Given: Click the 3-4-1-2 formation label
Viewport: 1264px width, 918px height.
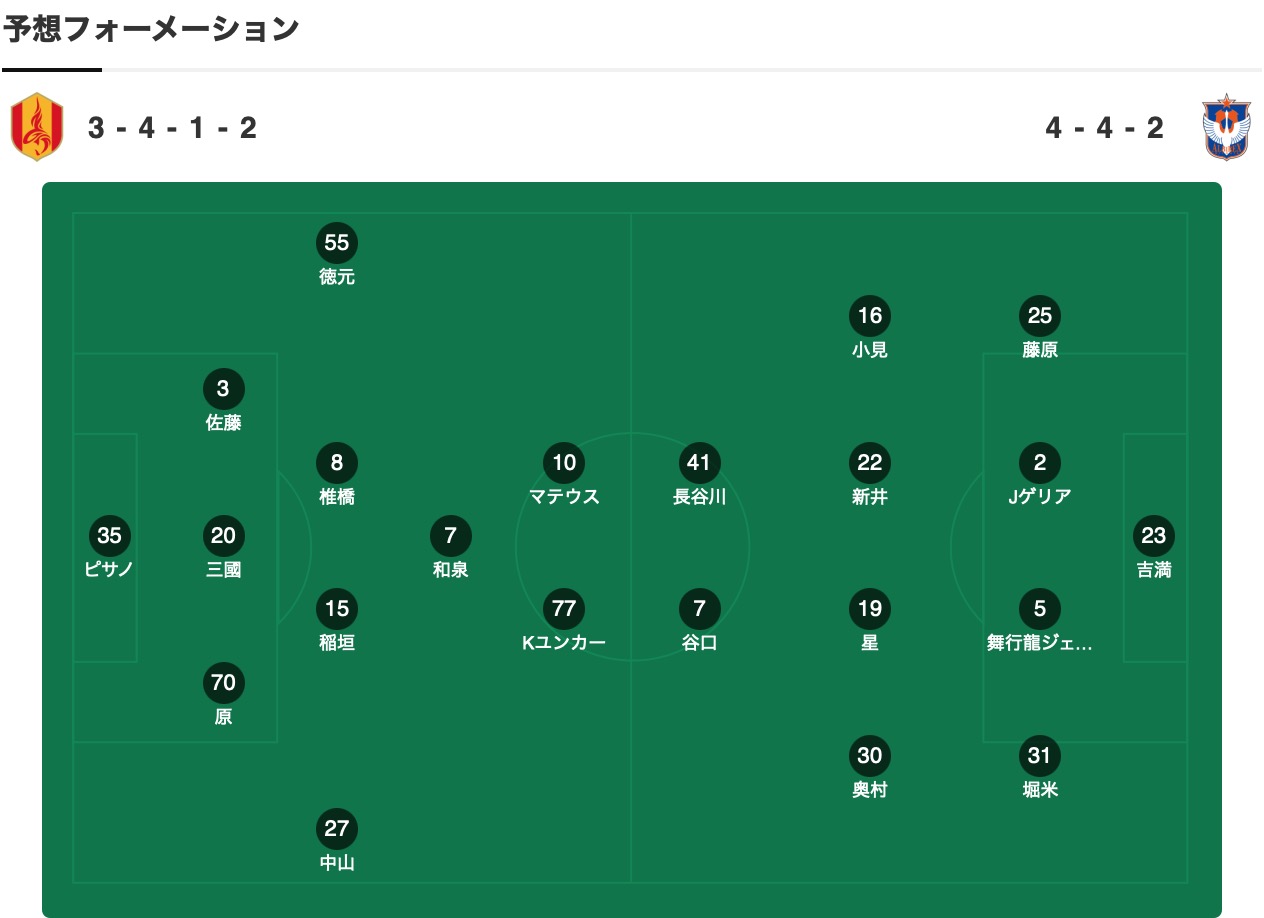Looking at the screenshot, I should coord(173,128).
